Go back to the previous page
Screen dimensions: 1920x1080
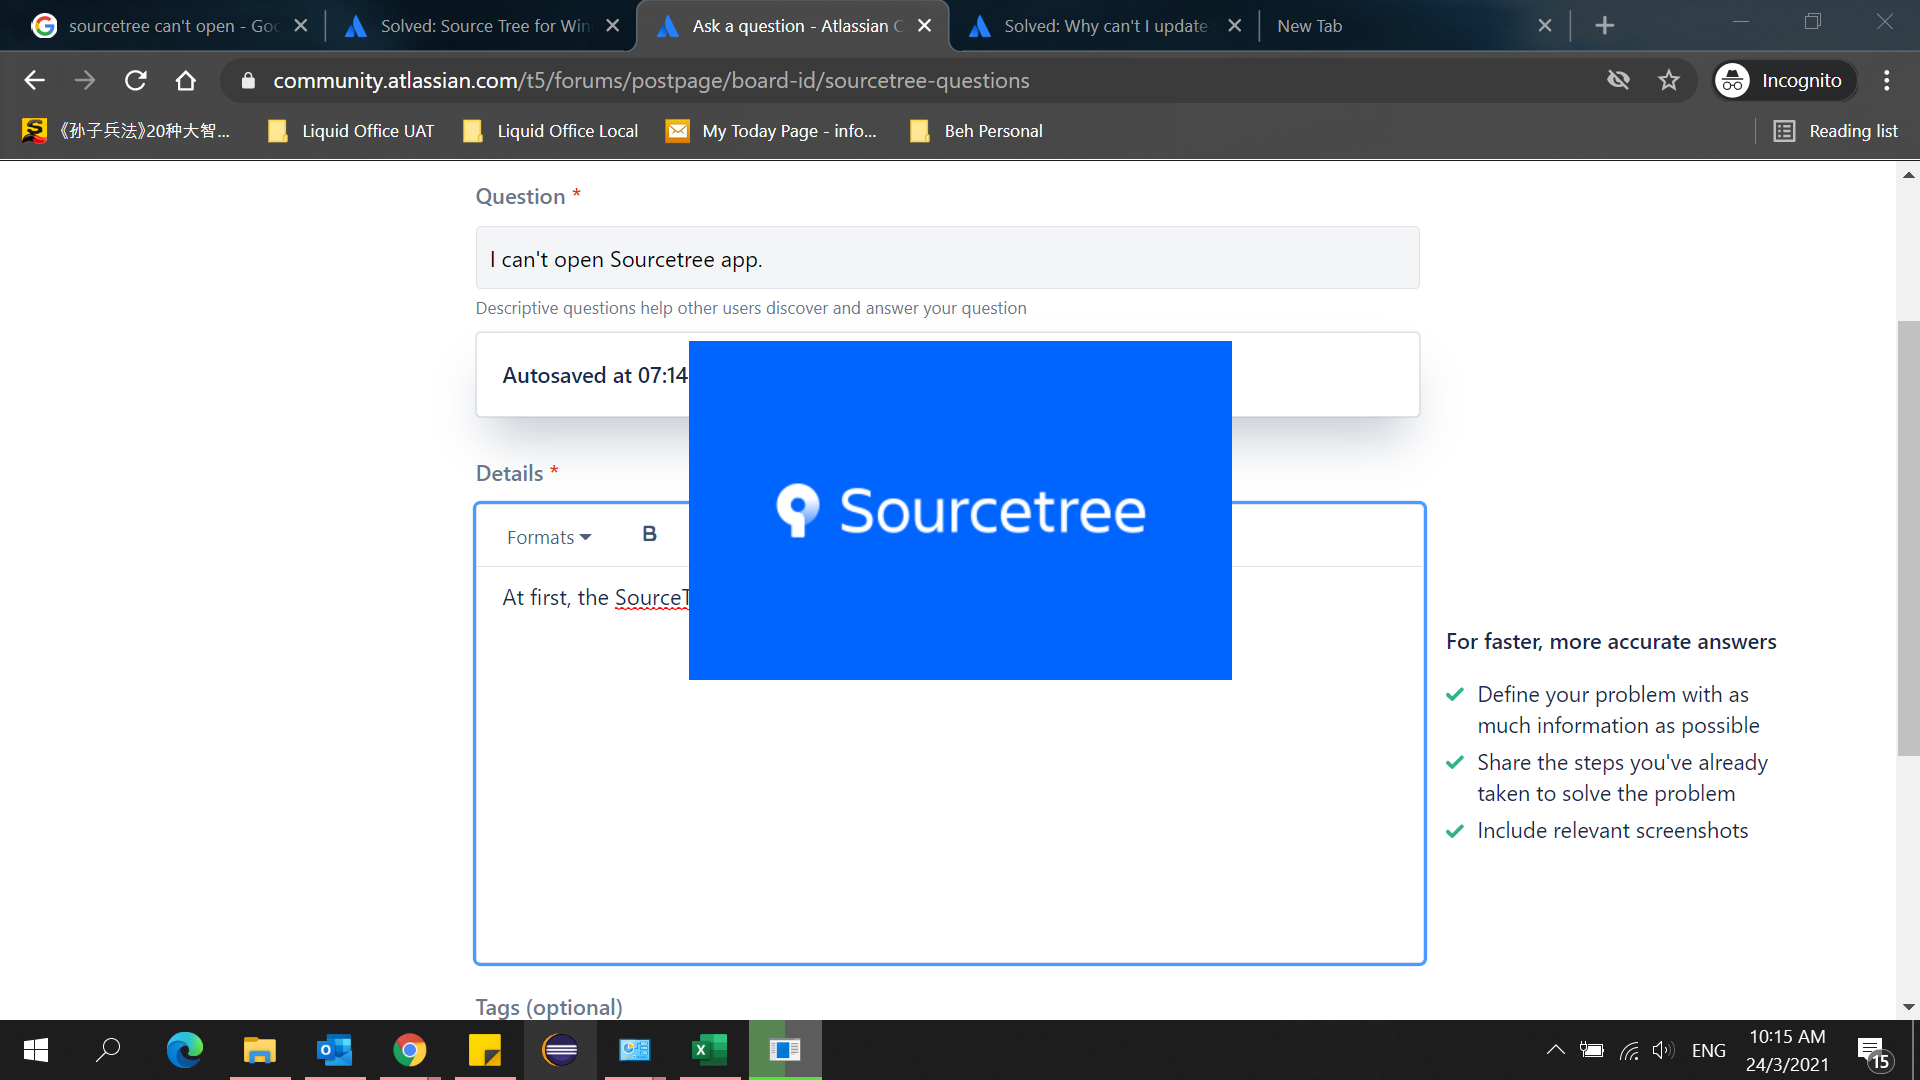(x=35, y=80)
